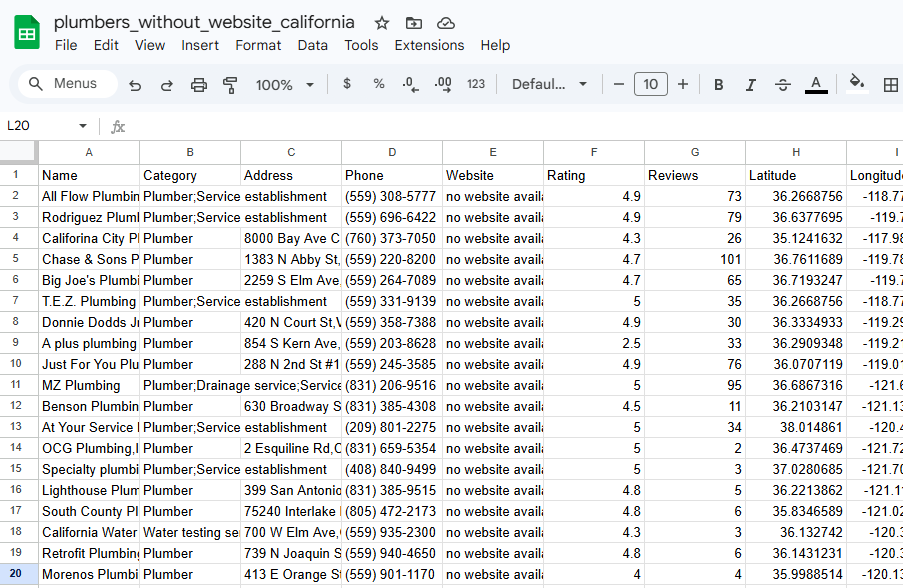This screenshot has height=588, width=903.
Task: Click the Menus search button
Action: coord(66,84)
